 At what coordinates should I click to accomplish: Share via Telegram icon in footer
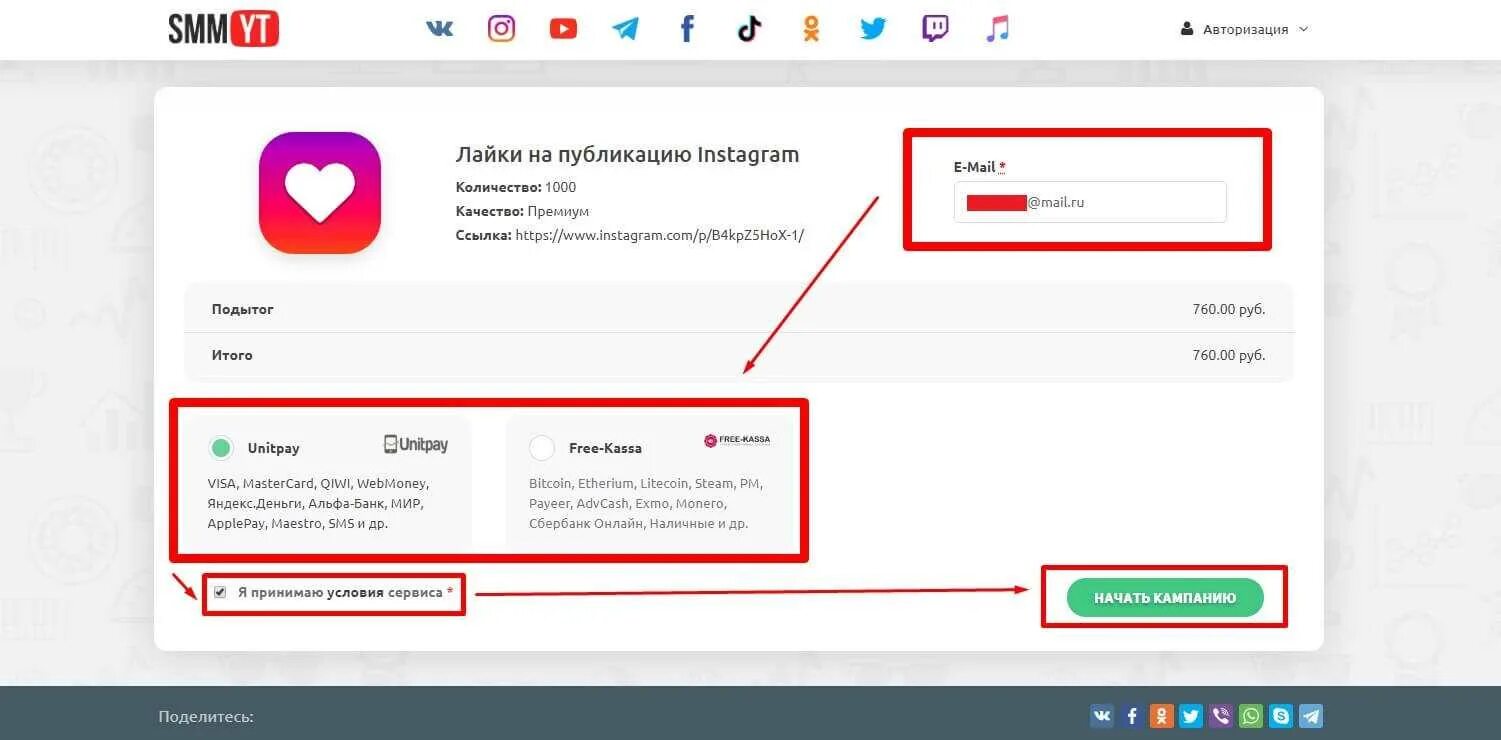pyautogui.click(x=1311, y=716)
